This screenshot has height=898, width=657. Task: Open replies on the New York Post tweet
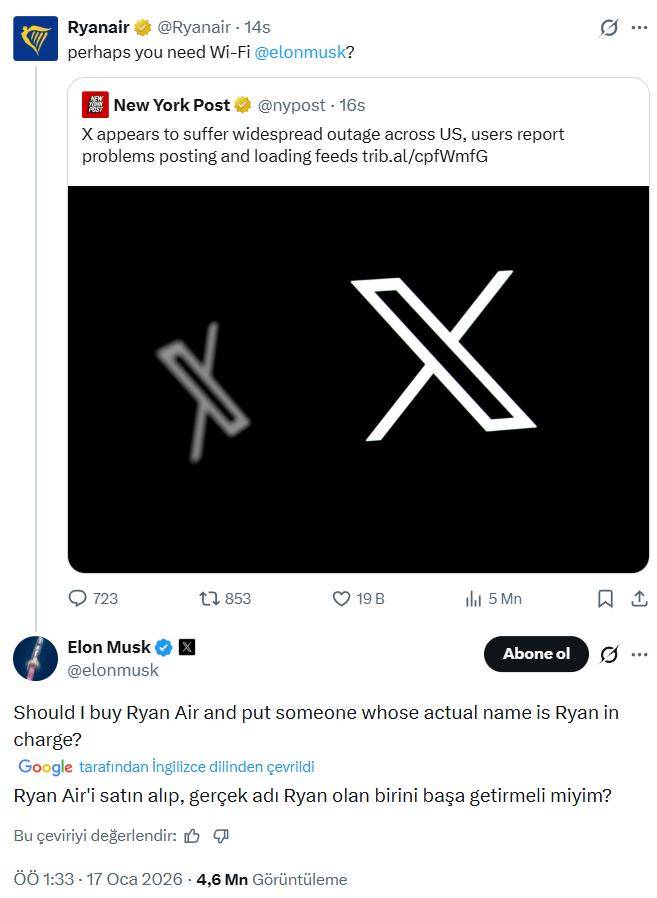(x=78, y=598)
